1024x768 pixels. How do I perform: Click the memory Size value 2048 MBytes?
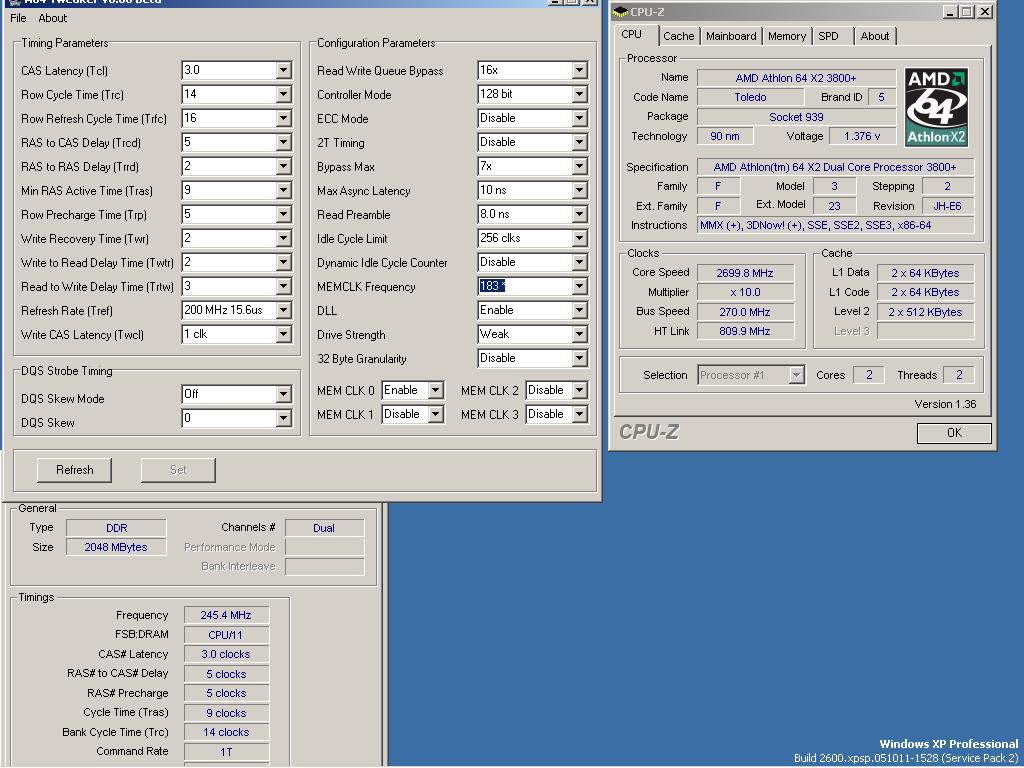tap(116, 547)
